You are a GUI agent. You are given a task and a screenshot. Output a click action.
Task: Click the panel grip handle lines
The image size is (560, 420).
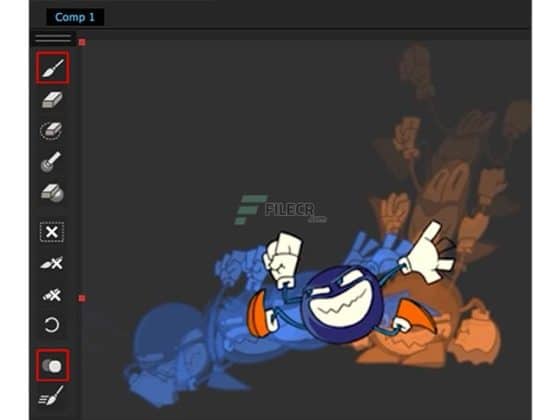point(53,38)
